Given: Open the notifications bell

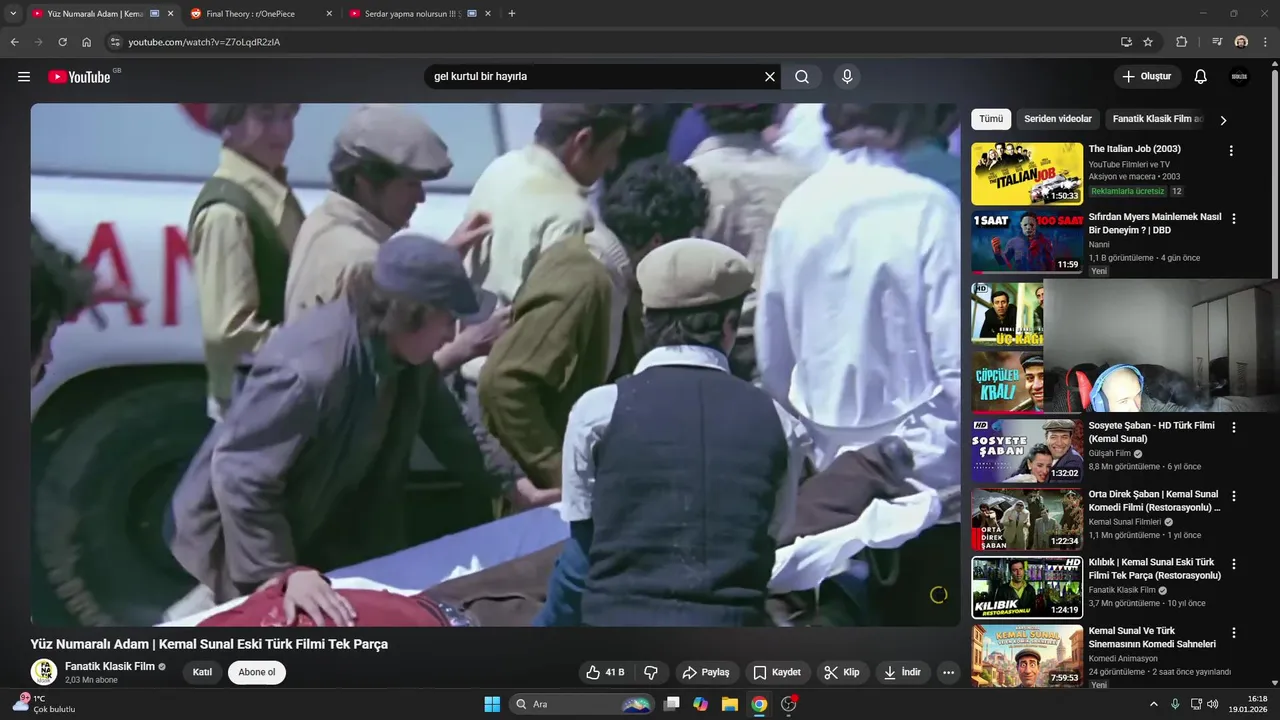Looking at the screenshot, I should pos(1201,77).
